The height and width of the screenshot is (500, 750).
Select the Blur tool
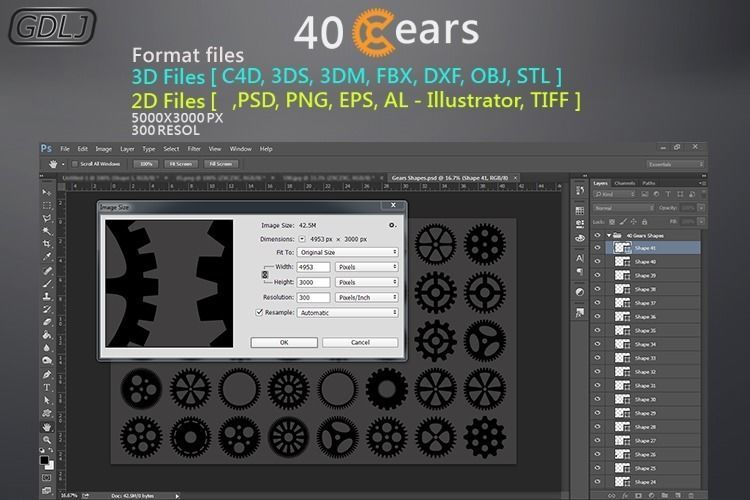tap(47, 348)
